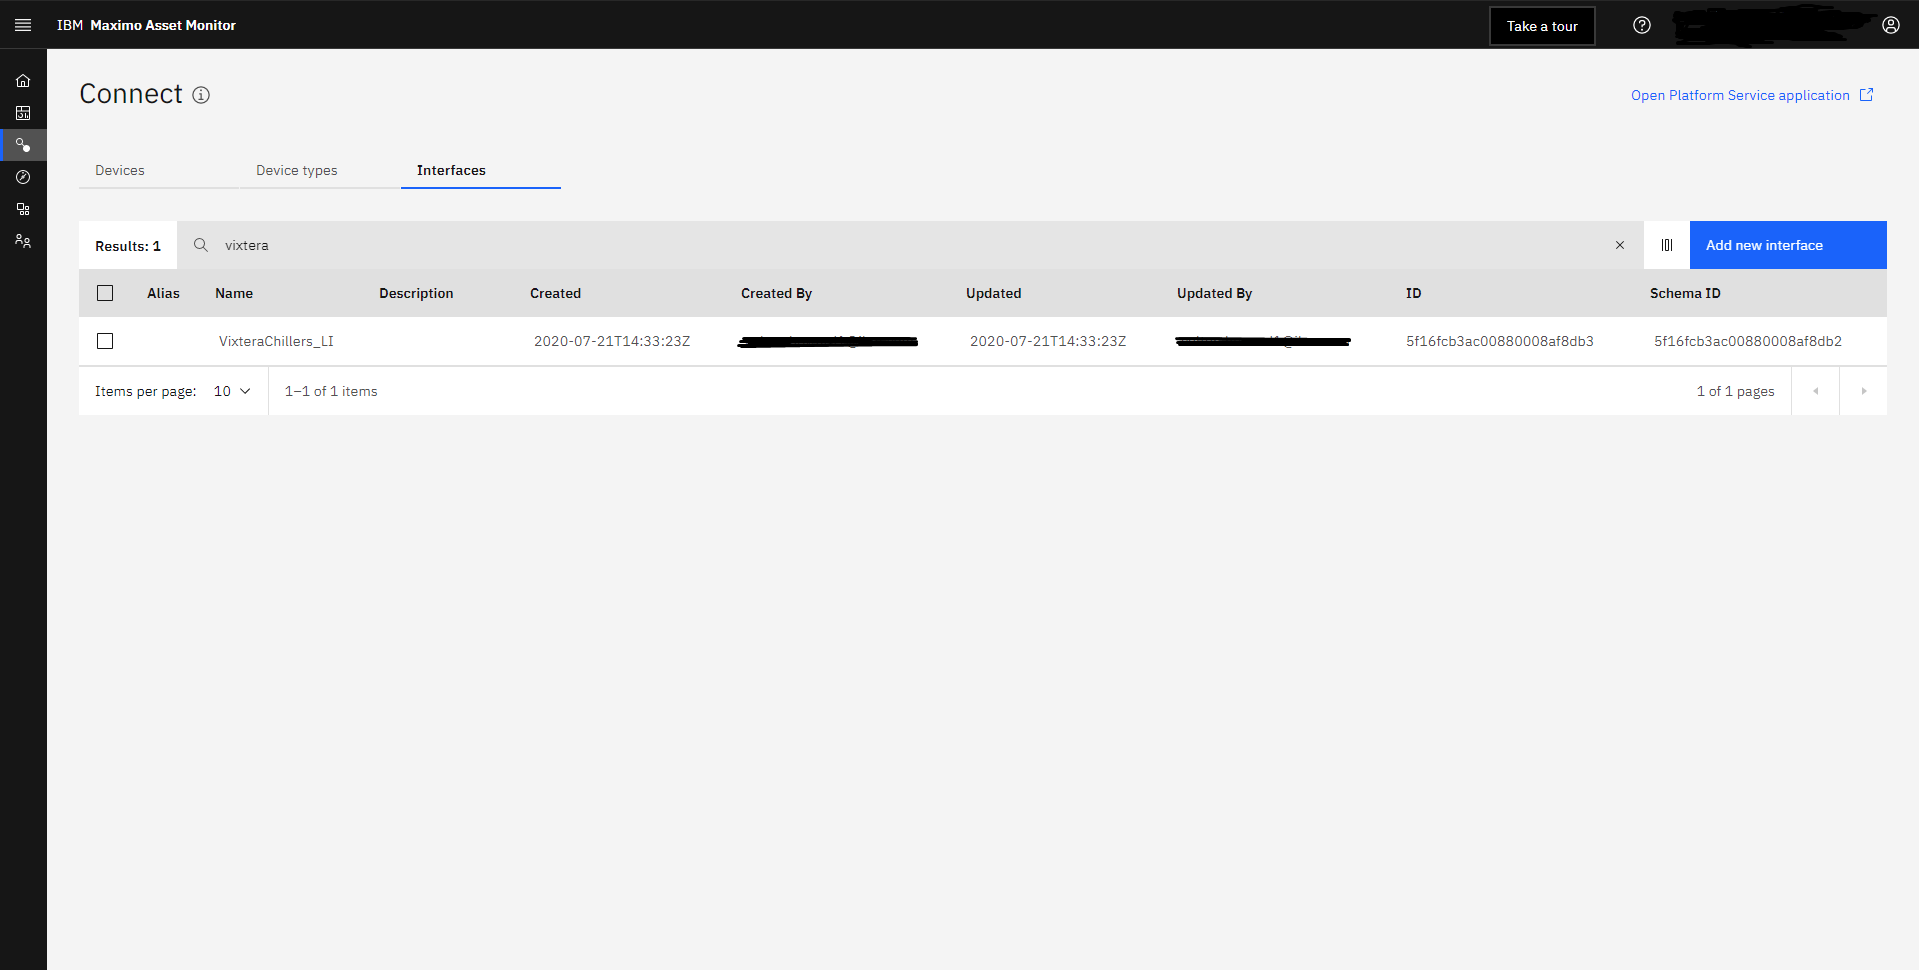The image size is (1919, 970).
Task: Open the hamburger navigation menu
Action: point(23,25)
